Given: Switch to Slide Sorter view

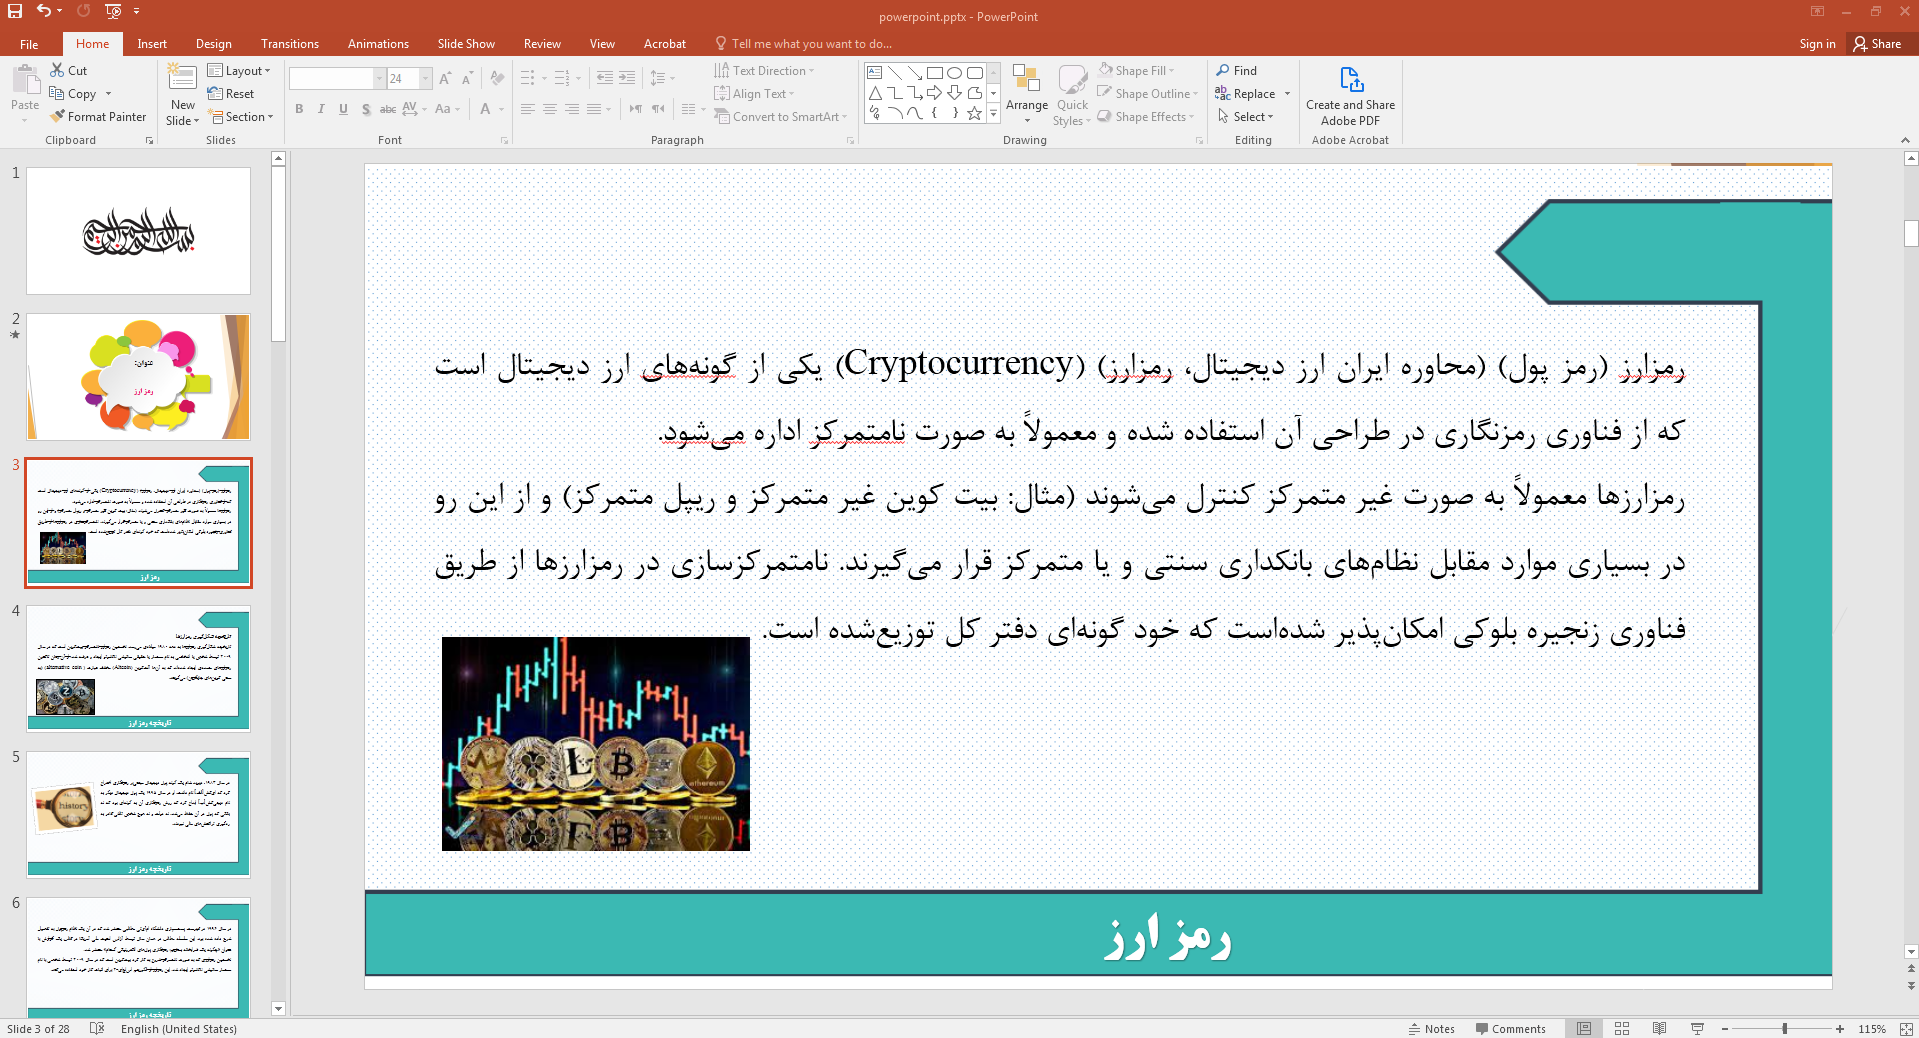Looking at the screenshot, I should 1622,1028.
